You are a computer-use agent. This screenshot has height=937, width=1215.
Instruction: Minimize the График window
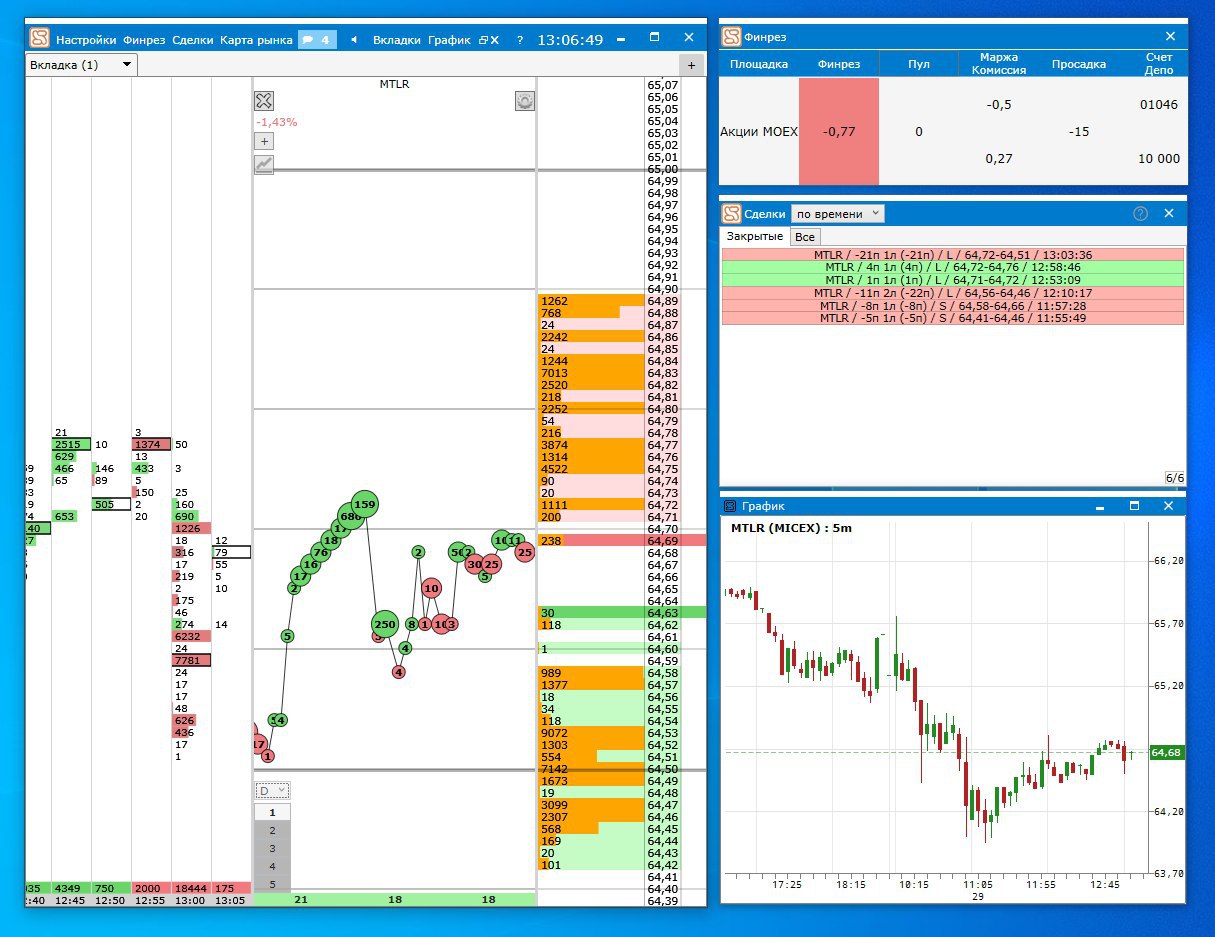tap(1100, 506)
